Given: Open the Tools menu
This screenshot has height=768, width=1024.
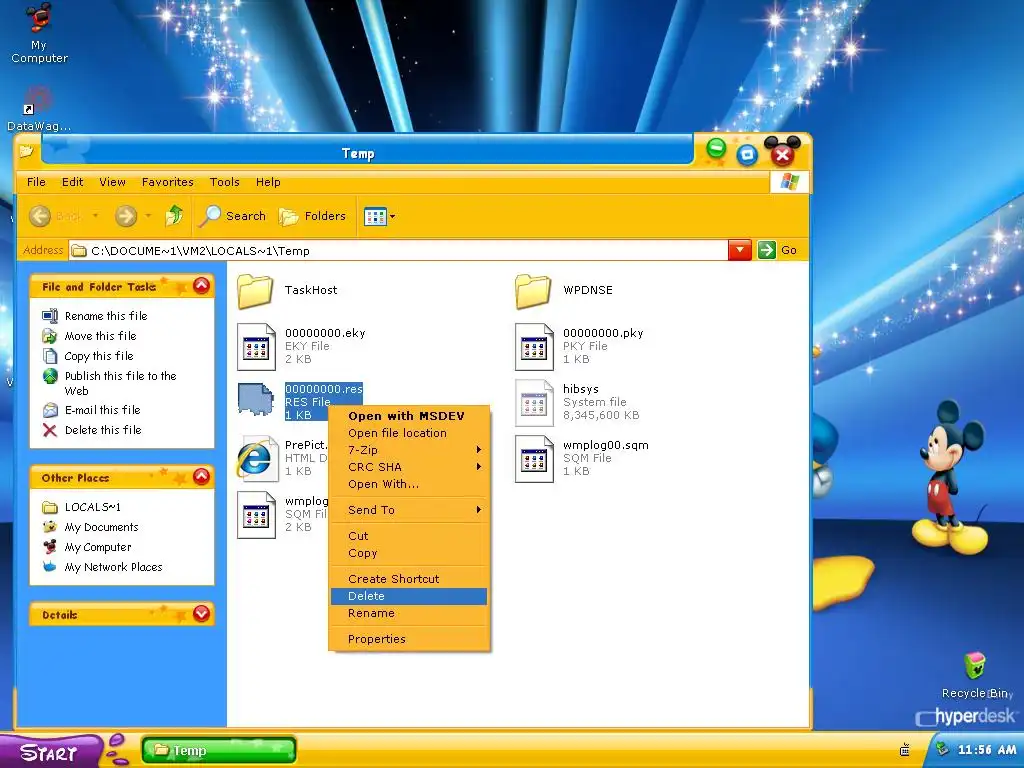Looking at the screenshot, I should (x=225, y=182).
